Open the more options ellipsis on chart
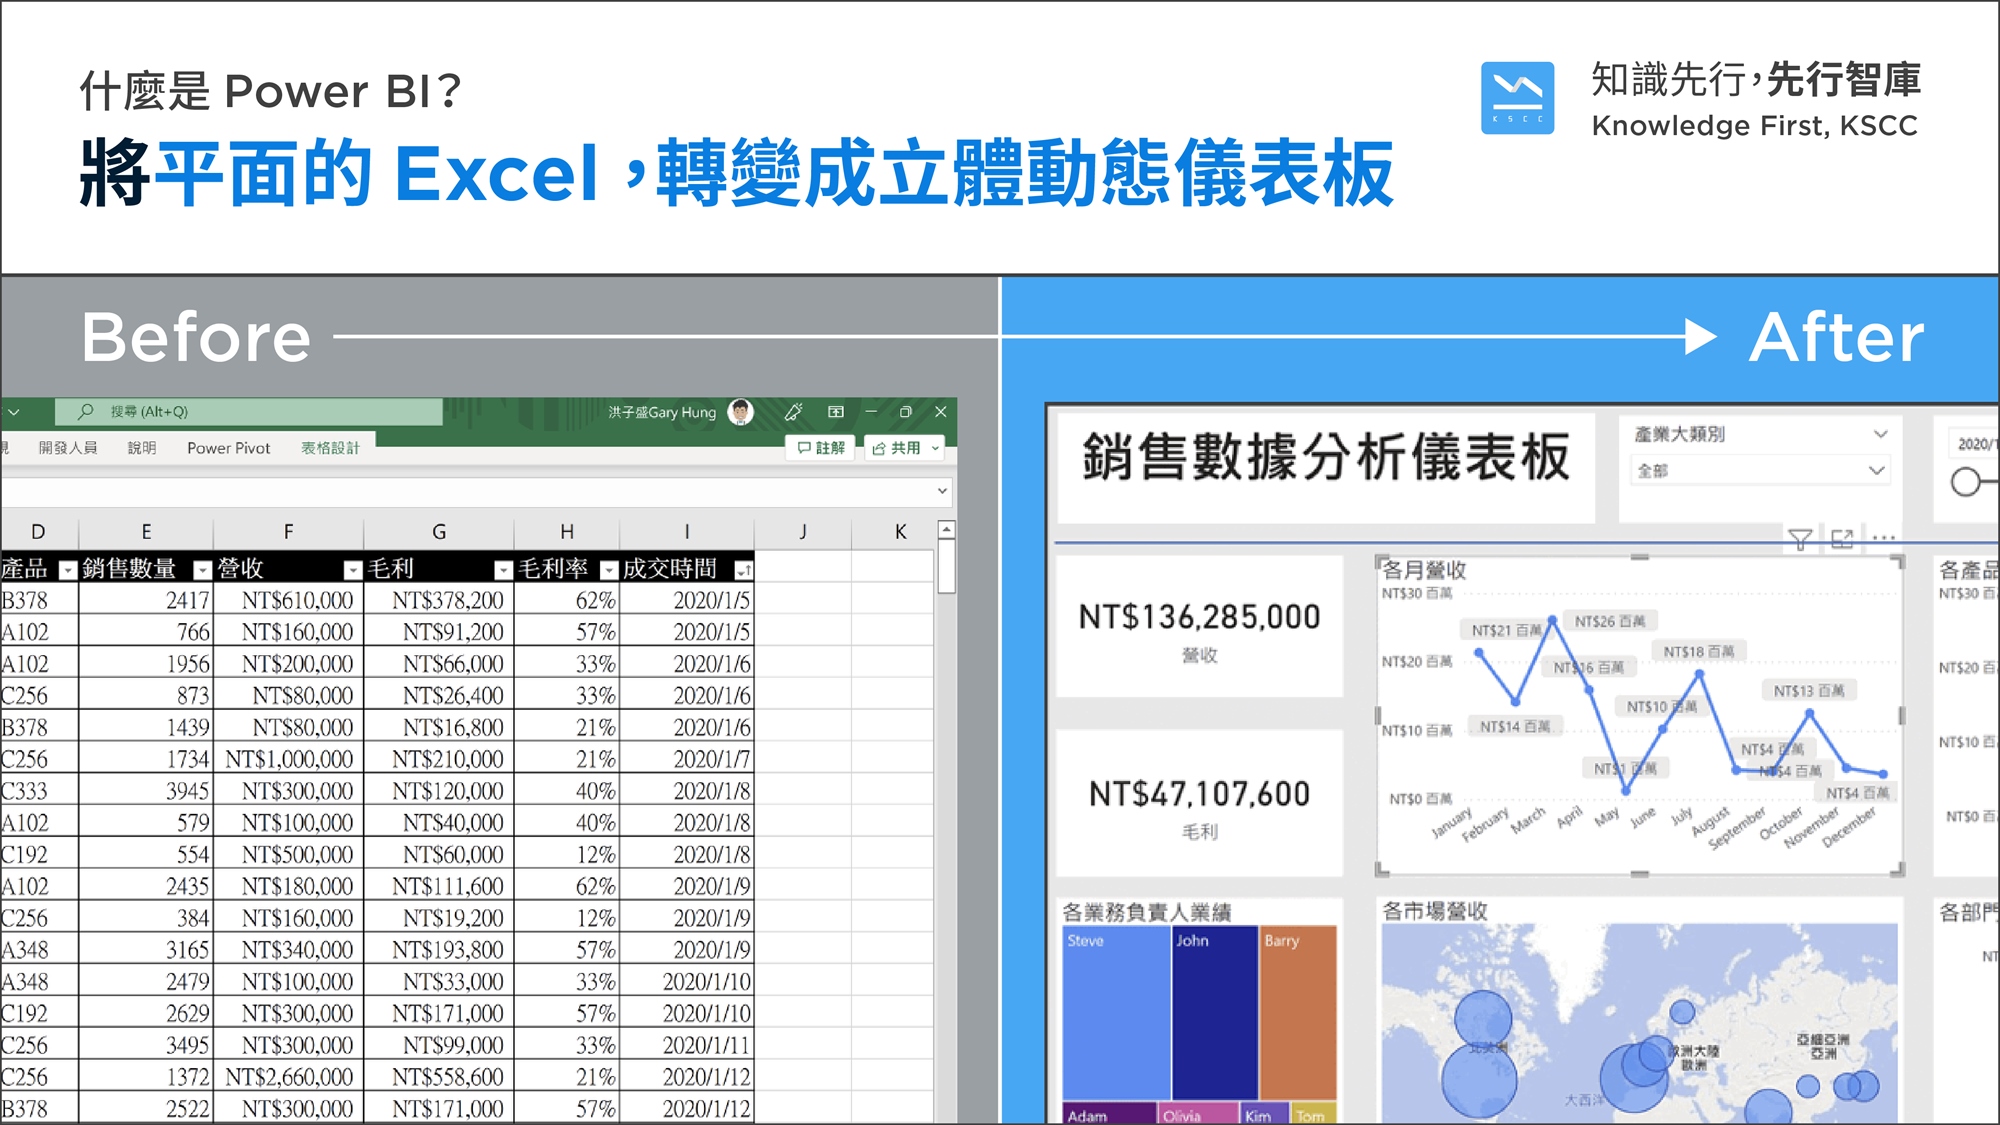Image resolution: width=2000 pixels, height=1125 pixels. pyautogui.click(x=1884, y=539)
